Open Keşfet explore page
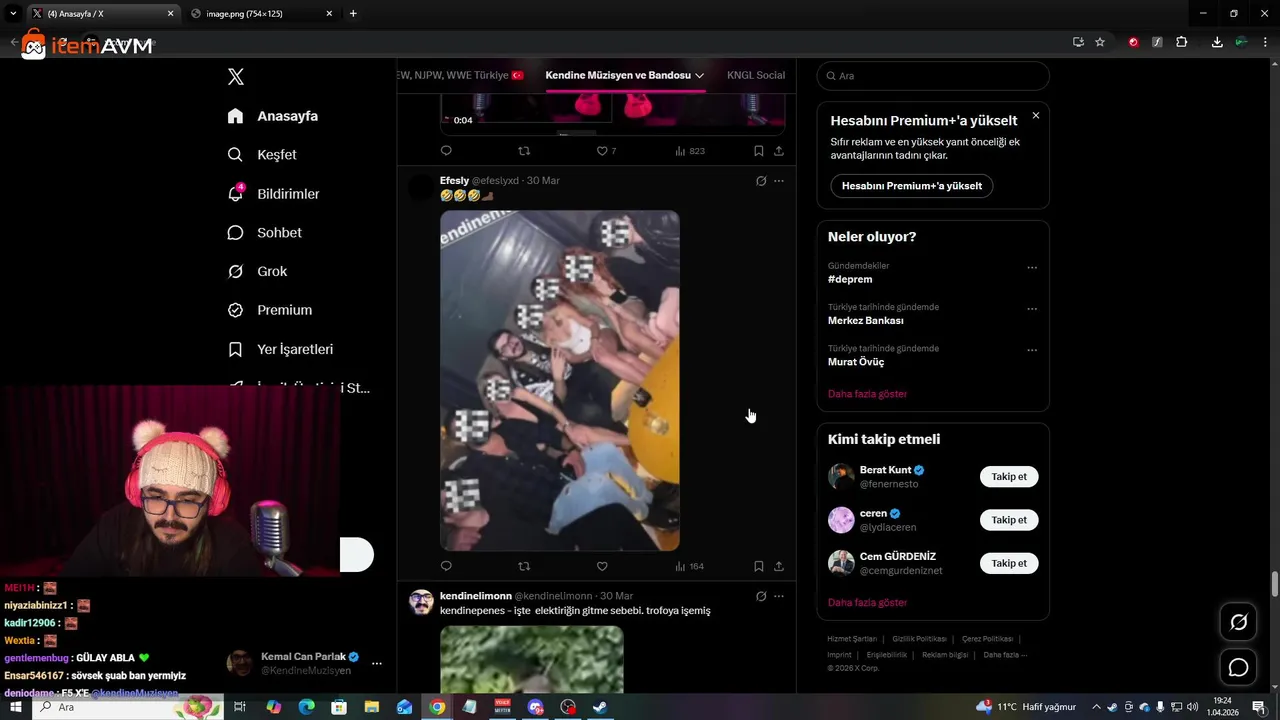 point(262,155)
